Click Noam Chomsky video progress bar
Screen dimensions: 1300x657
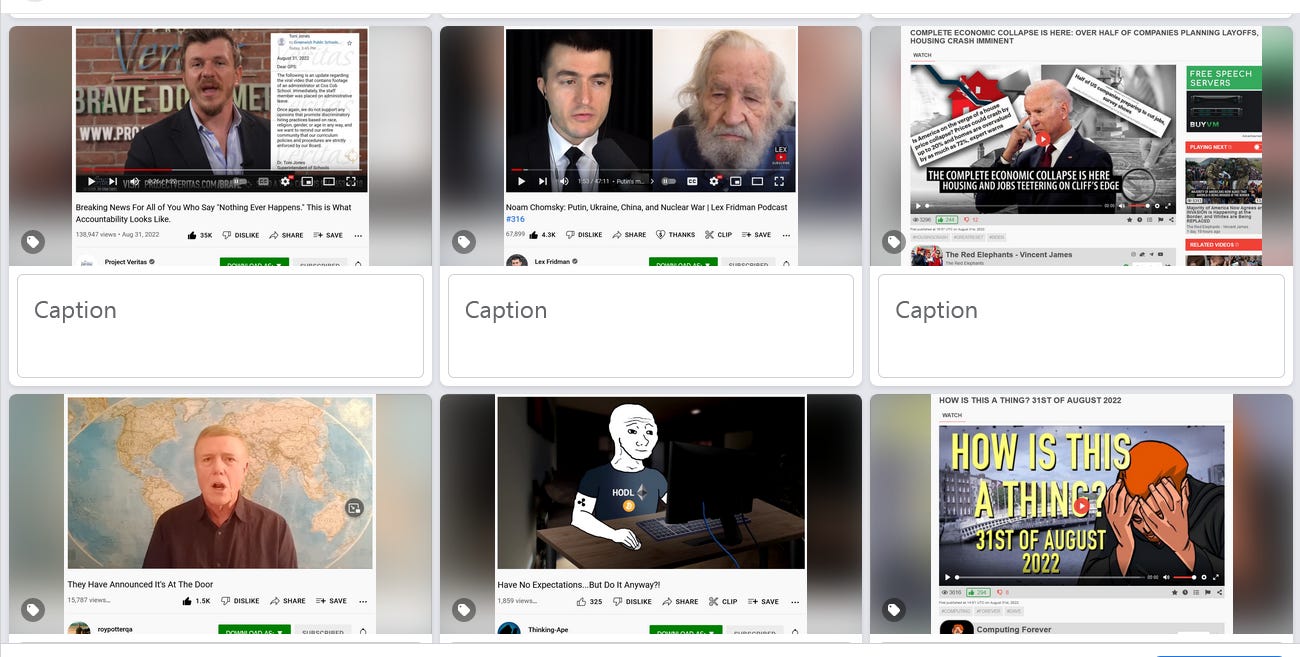click(x=651, y=169)
